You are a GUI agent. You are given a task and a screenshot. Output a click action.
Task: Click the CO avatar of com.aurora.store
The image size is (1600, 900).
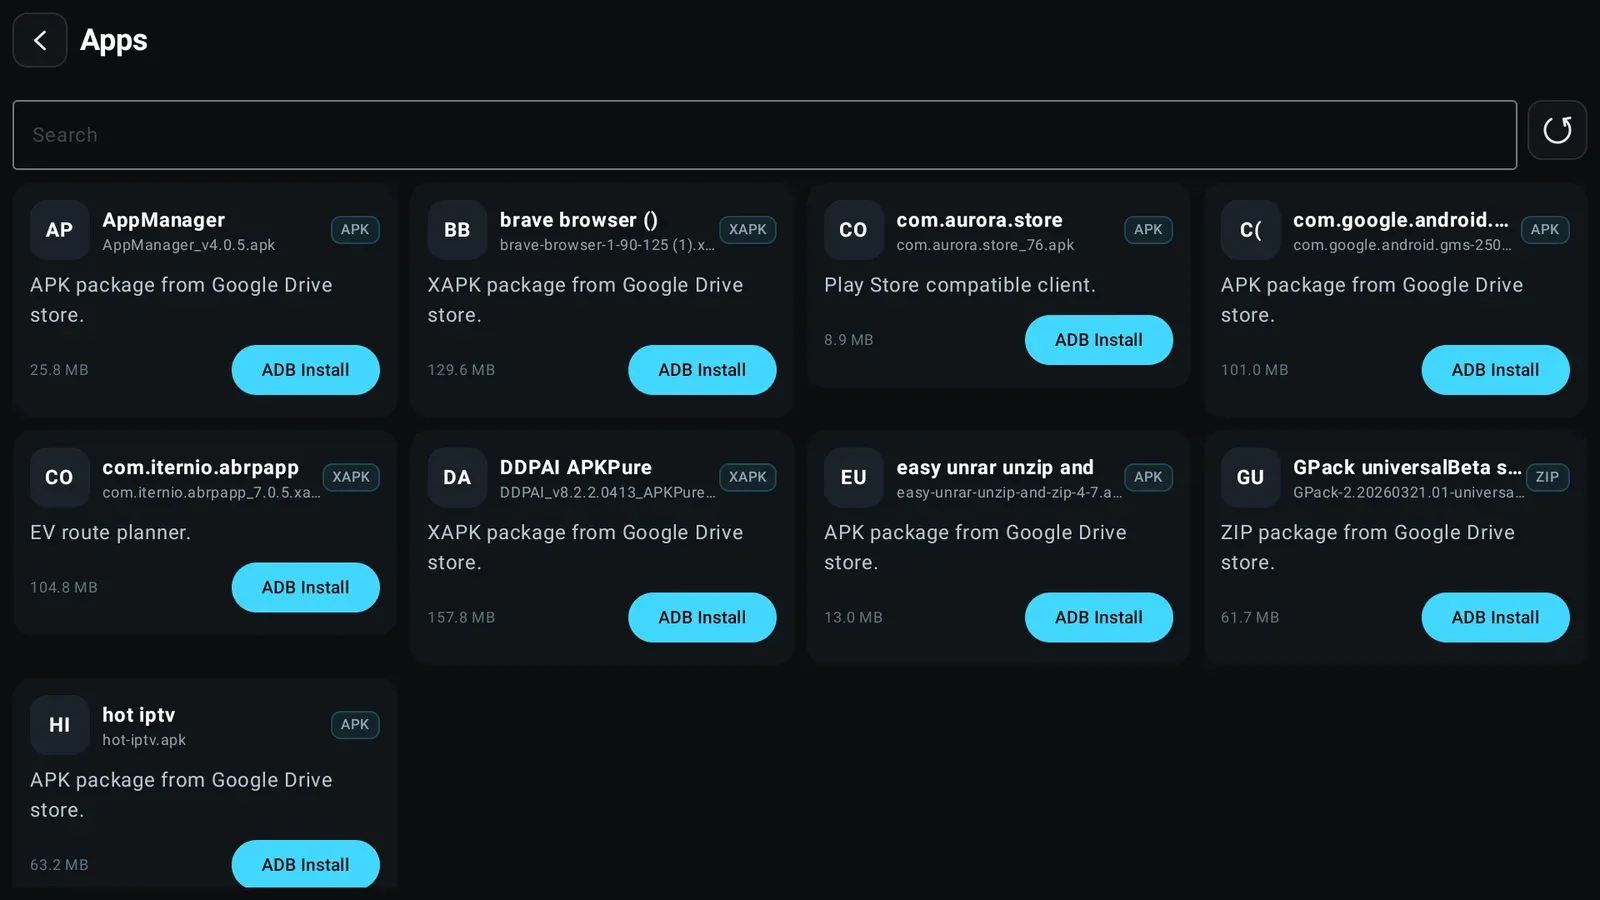click(853, 230)
